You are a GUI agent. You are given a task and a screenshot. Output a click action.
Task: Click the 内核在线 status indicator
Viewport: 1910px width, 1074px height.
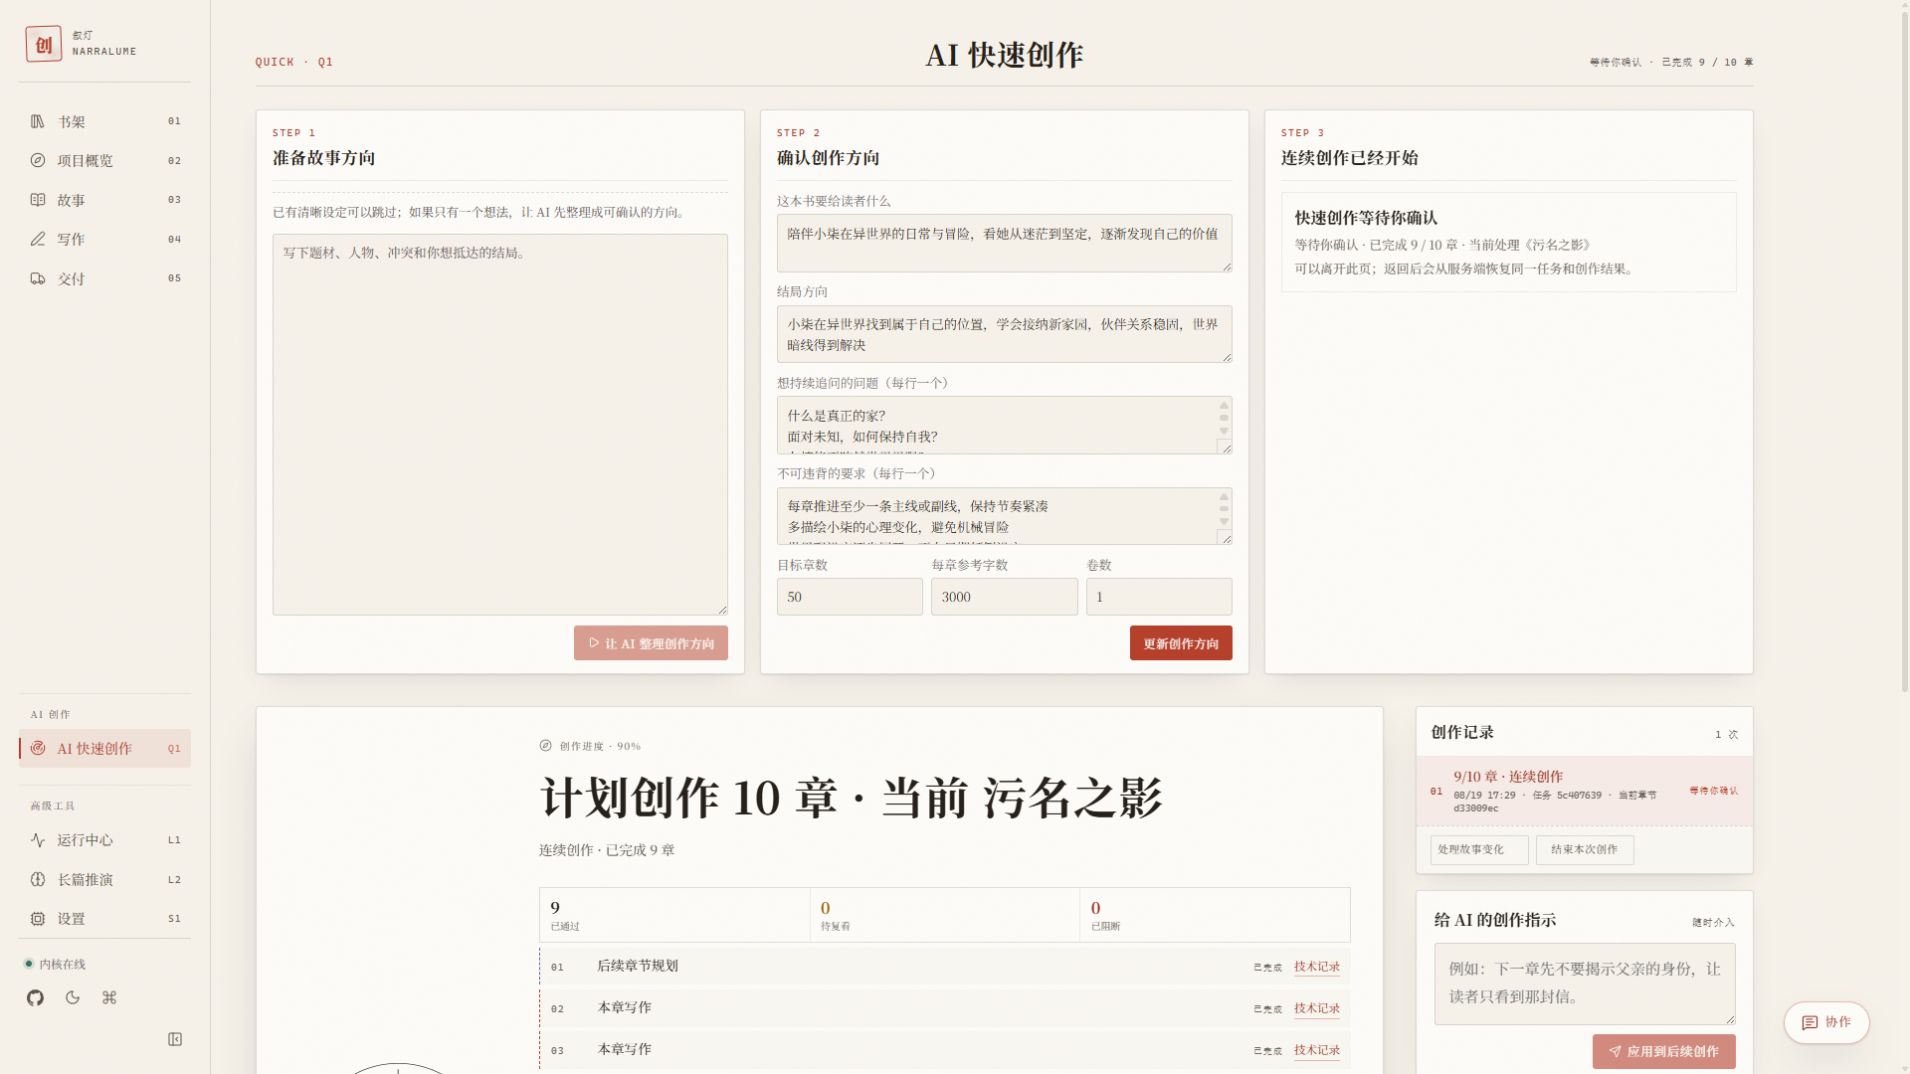pyautogui.click(x=55, y=965)
